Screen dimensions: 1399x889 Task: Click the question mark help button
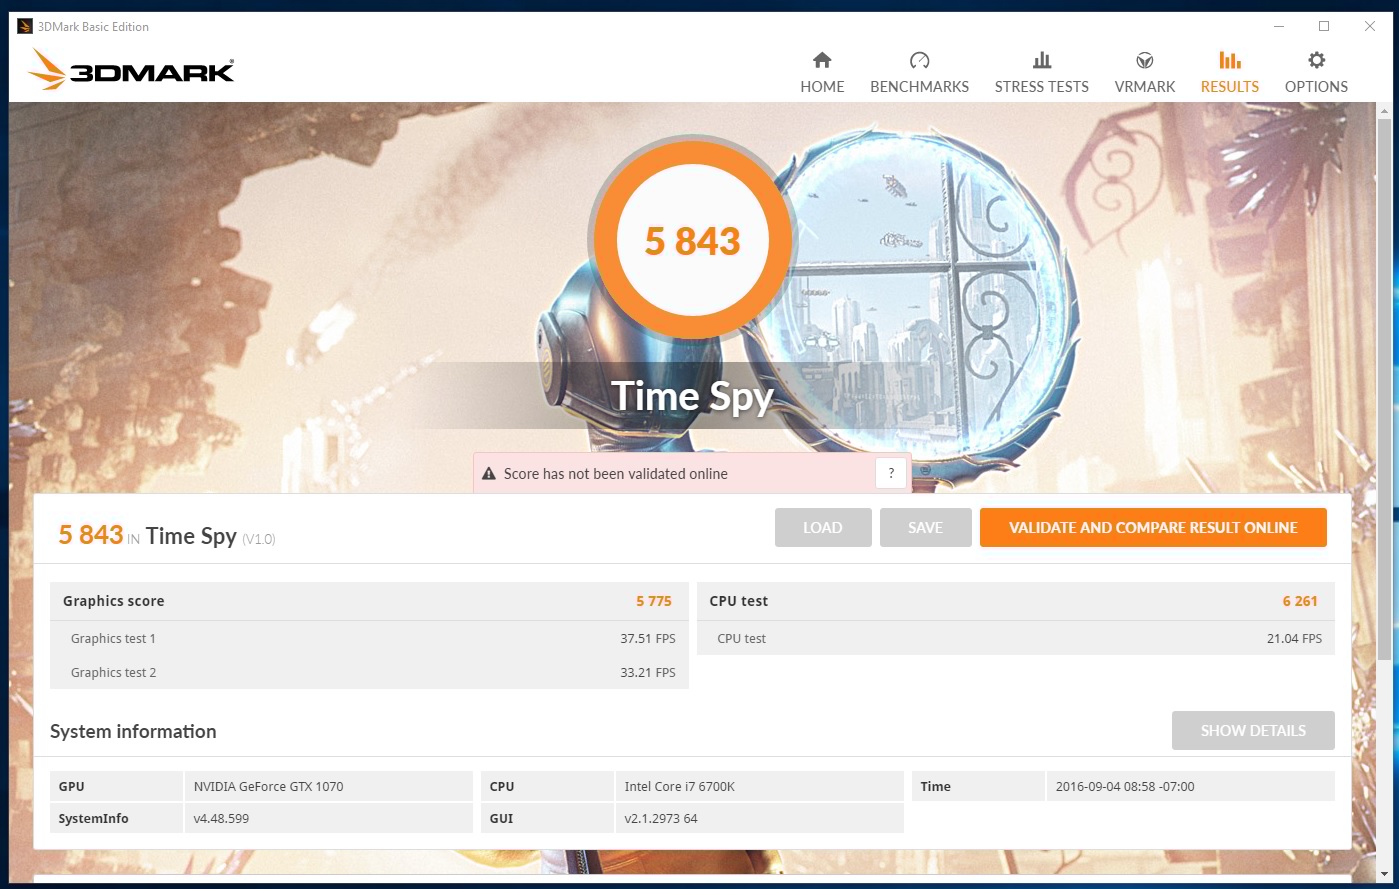coord(891,474)
